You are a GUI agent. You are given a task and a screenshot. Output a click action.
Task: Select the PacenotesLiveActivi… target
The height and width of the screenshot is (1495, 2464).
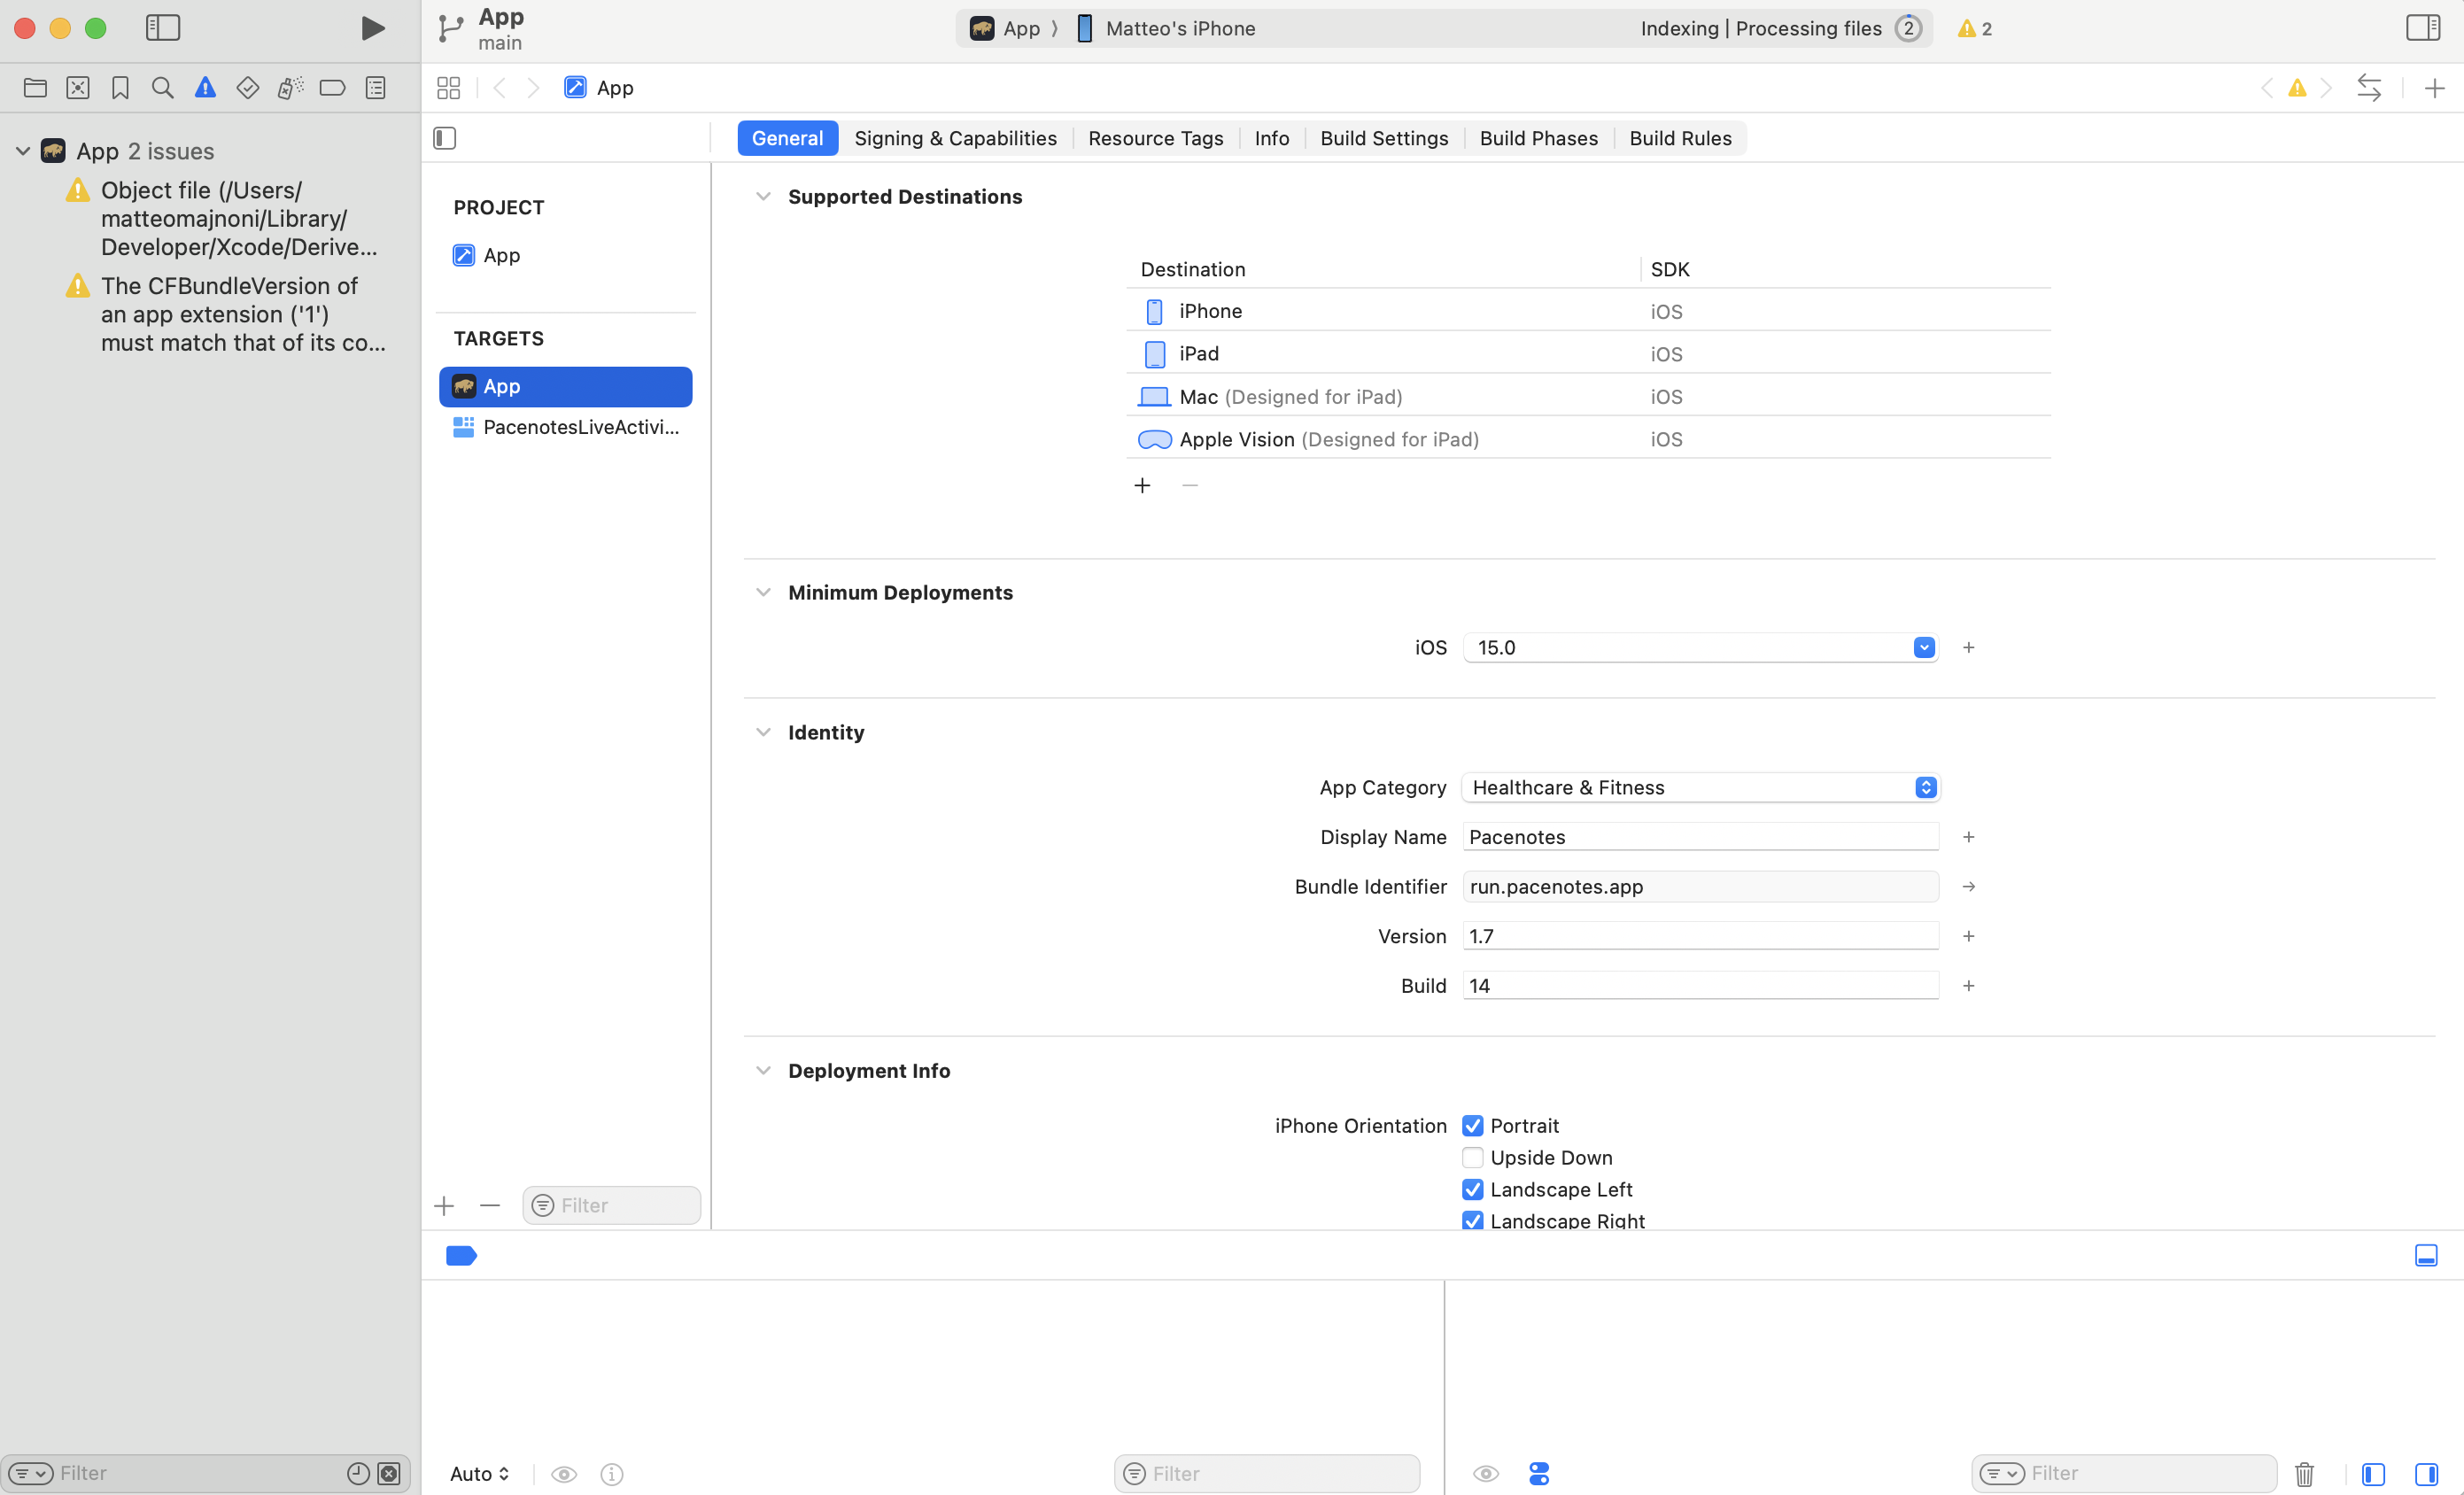[x=566, y=428]
